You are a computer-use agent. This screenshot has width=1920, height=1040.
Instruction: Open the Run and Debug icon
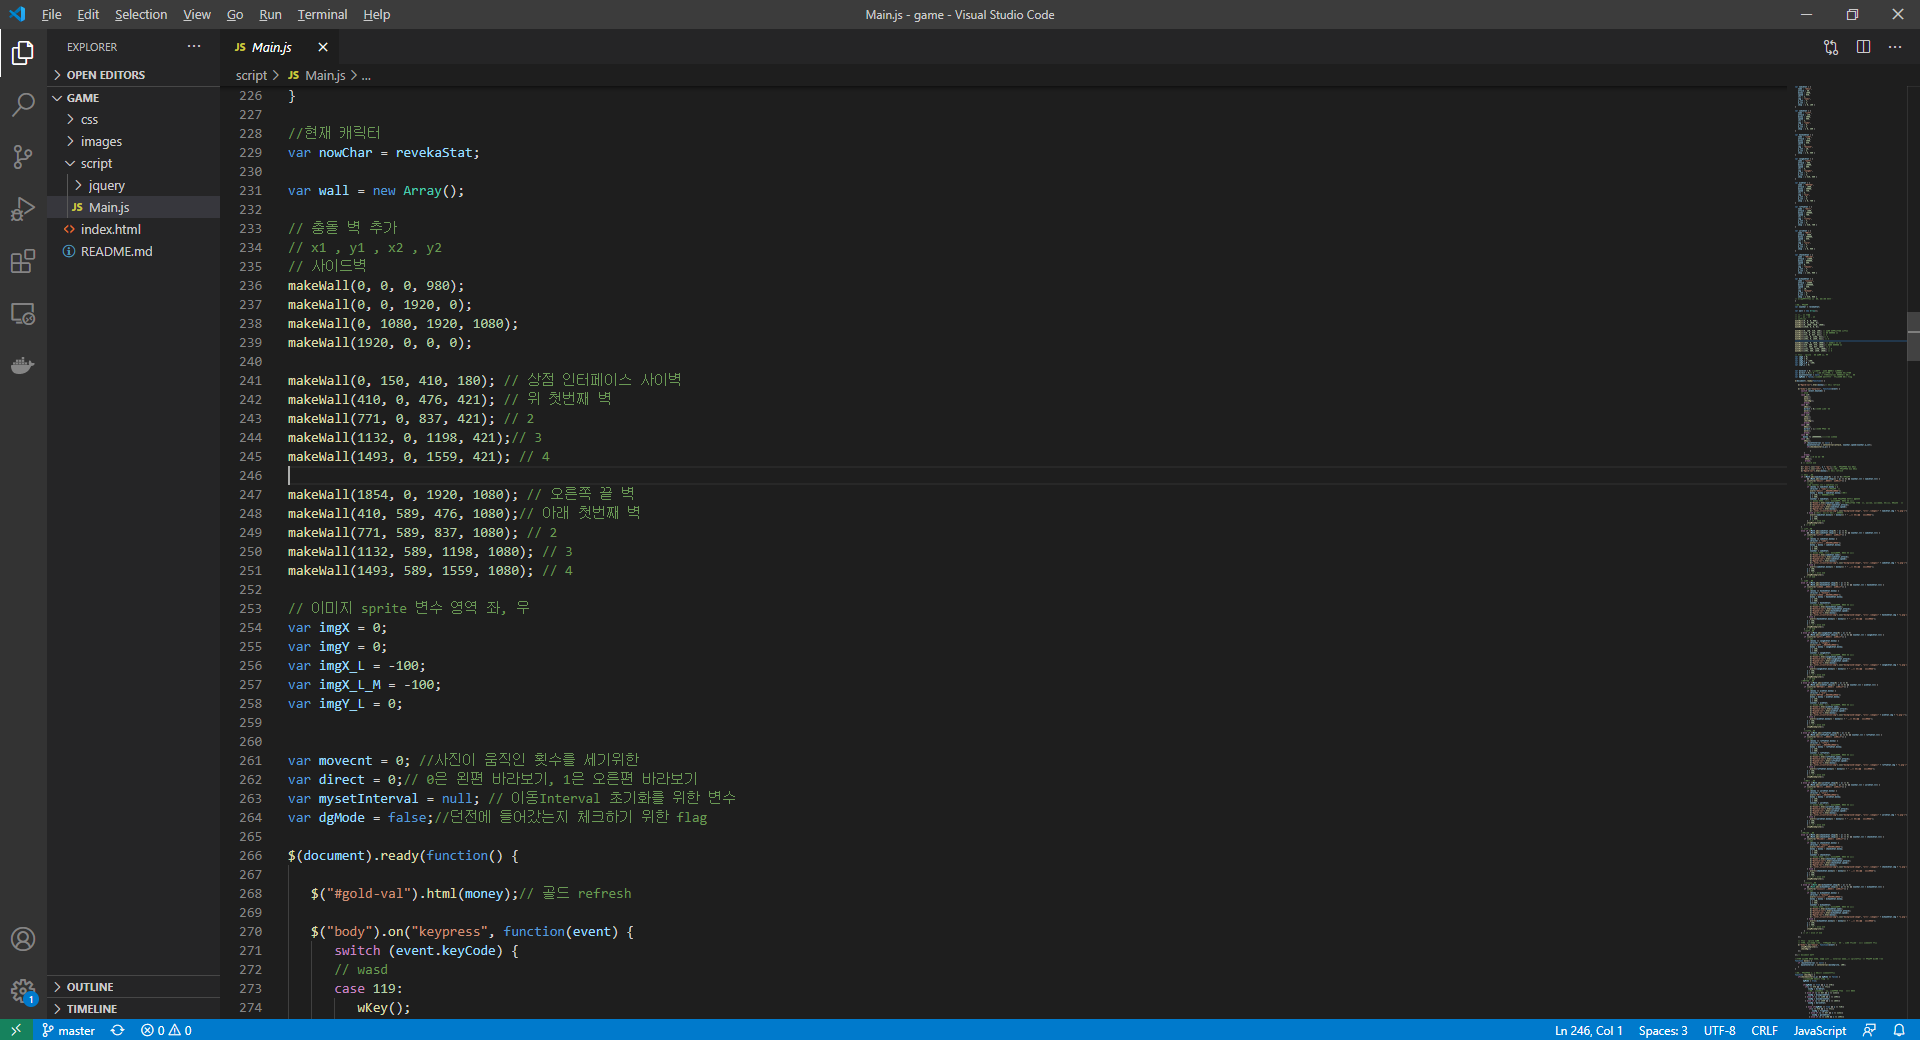22,209
